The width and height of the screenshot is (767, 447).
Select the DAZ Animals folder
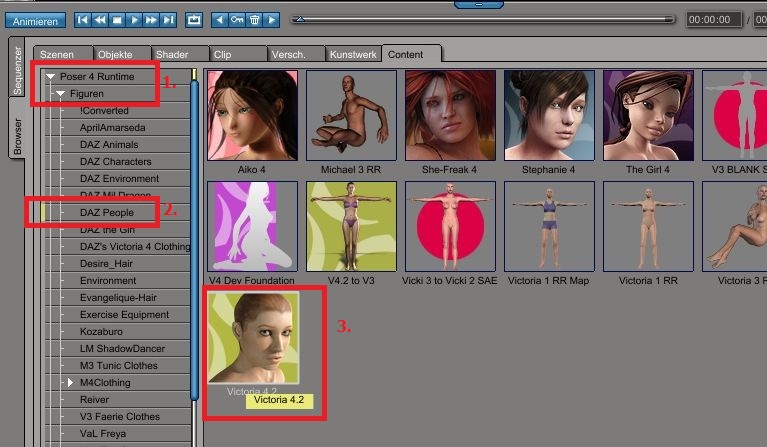pos(109,145)
